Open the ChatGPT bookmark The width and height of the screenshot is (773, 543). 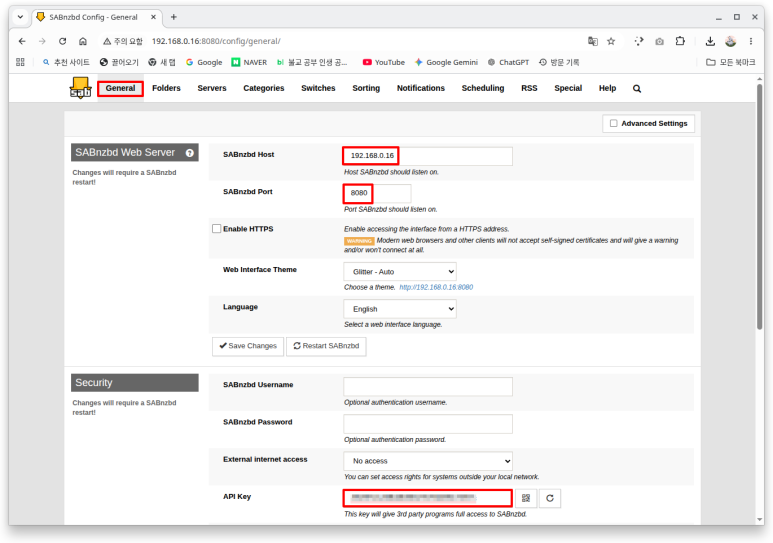(x=508, y=63)
